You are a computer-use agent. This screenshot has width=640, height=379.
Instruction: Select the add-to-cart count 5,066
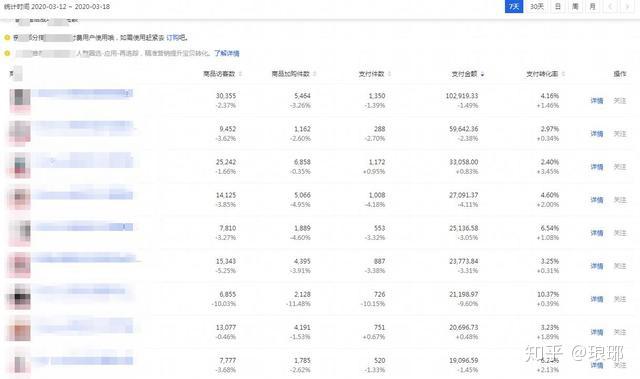[302, 195]
